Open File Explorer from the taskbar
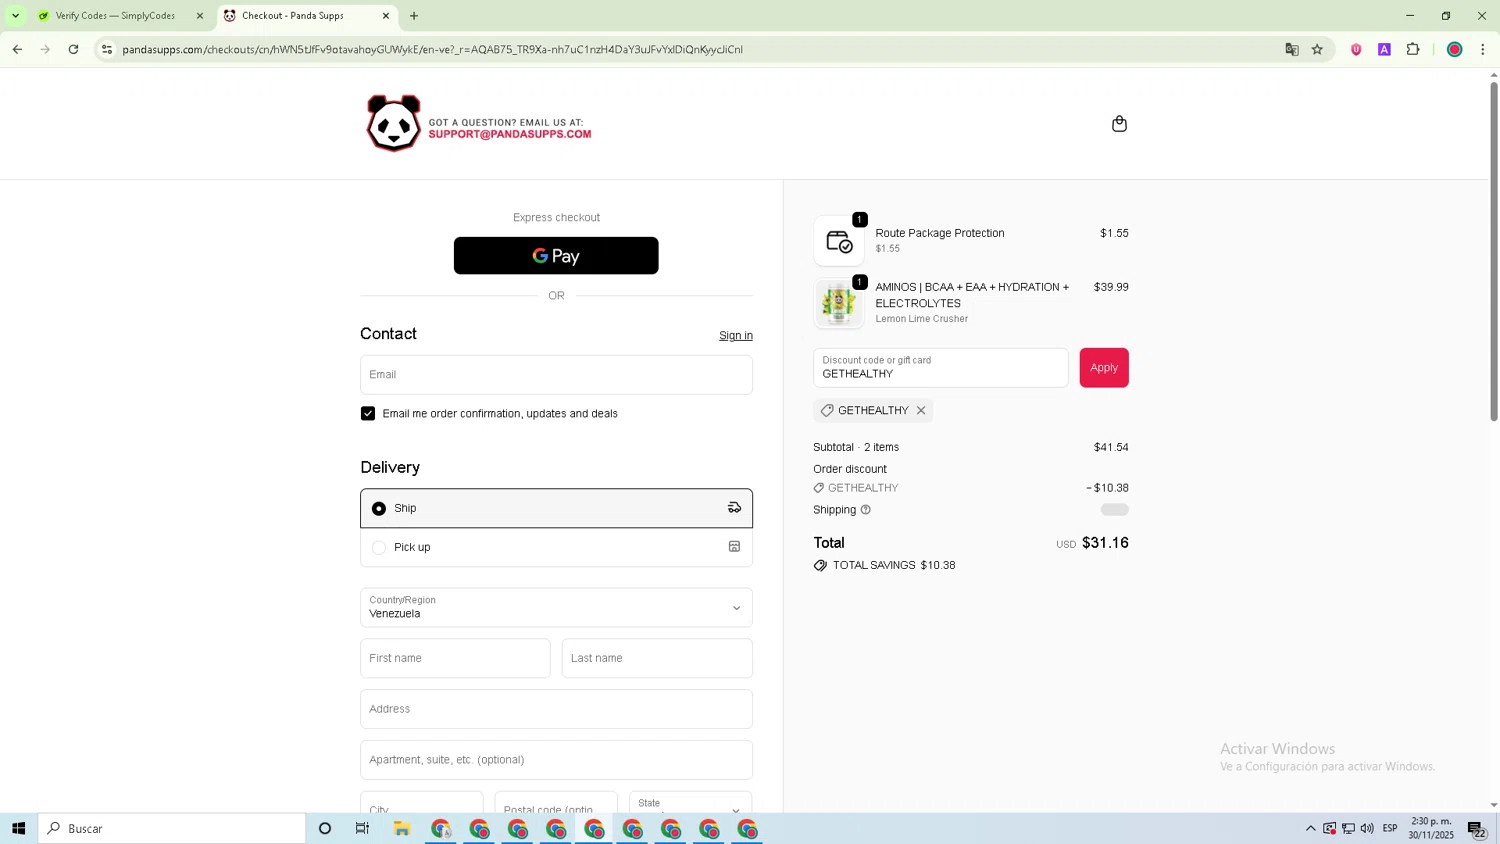The height and width of the screenshot is (844, 1500). (x=402, y=829)
